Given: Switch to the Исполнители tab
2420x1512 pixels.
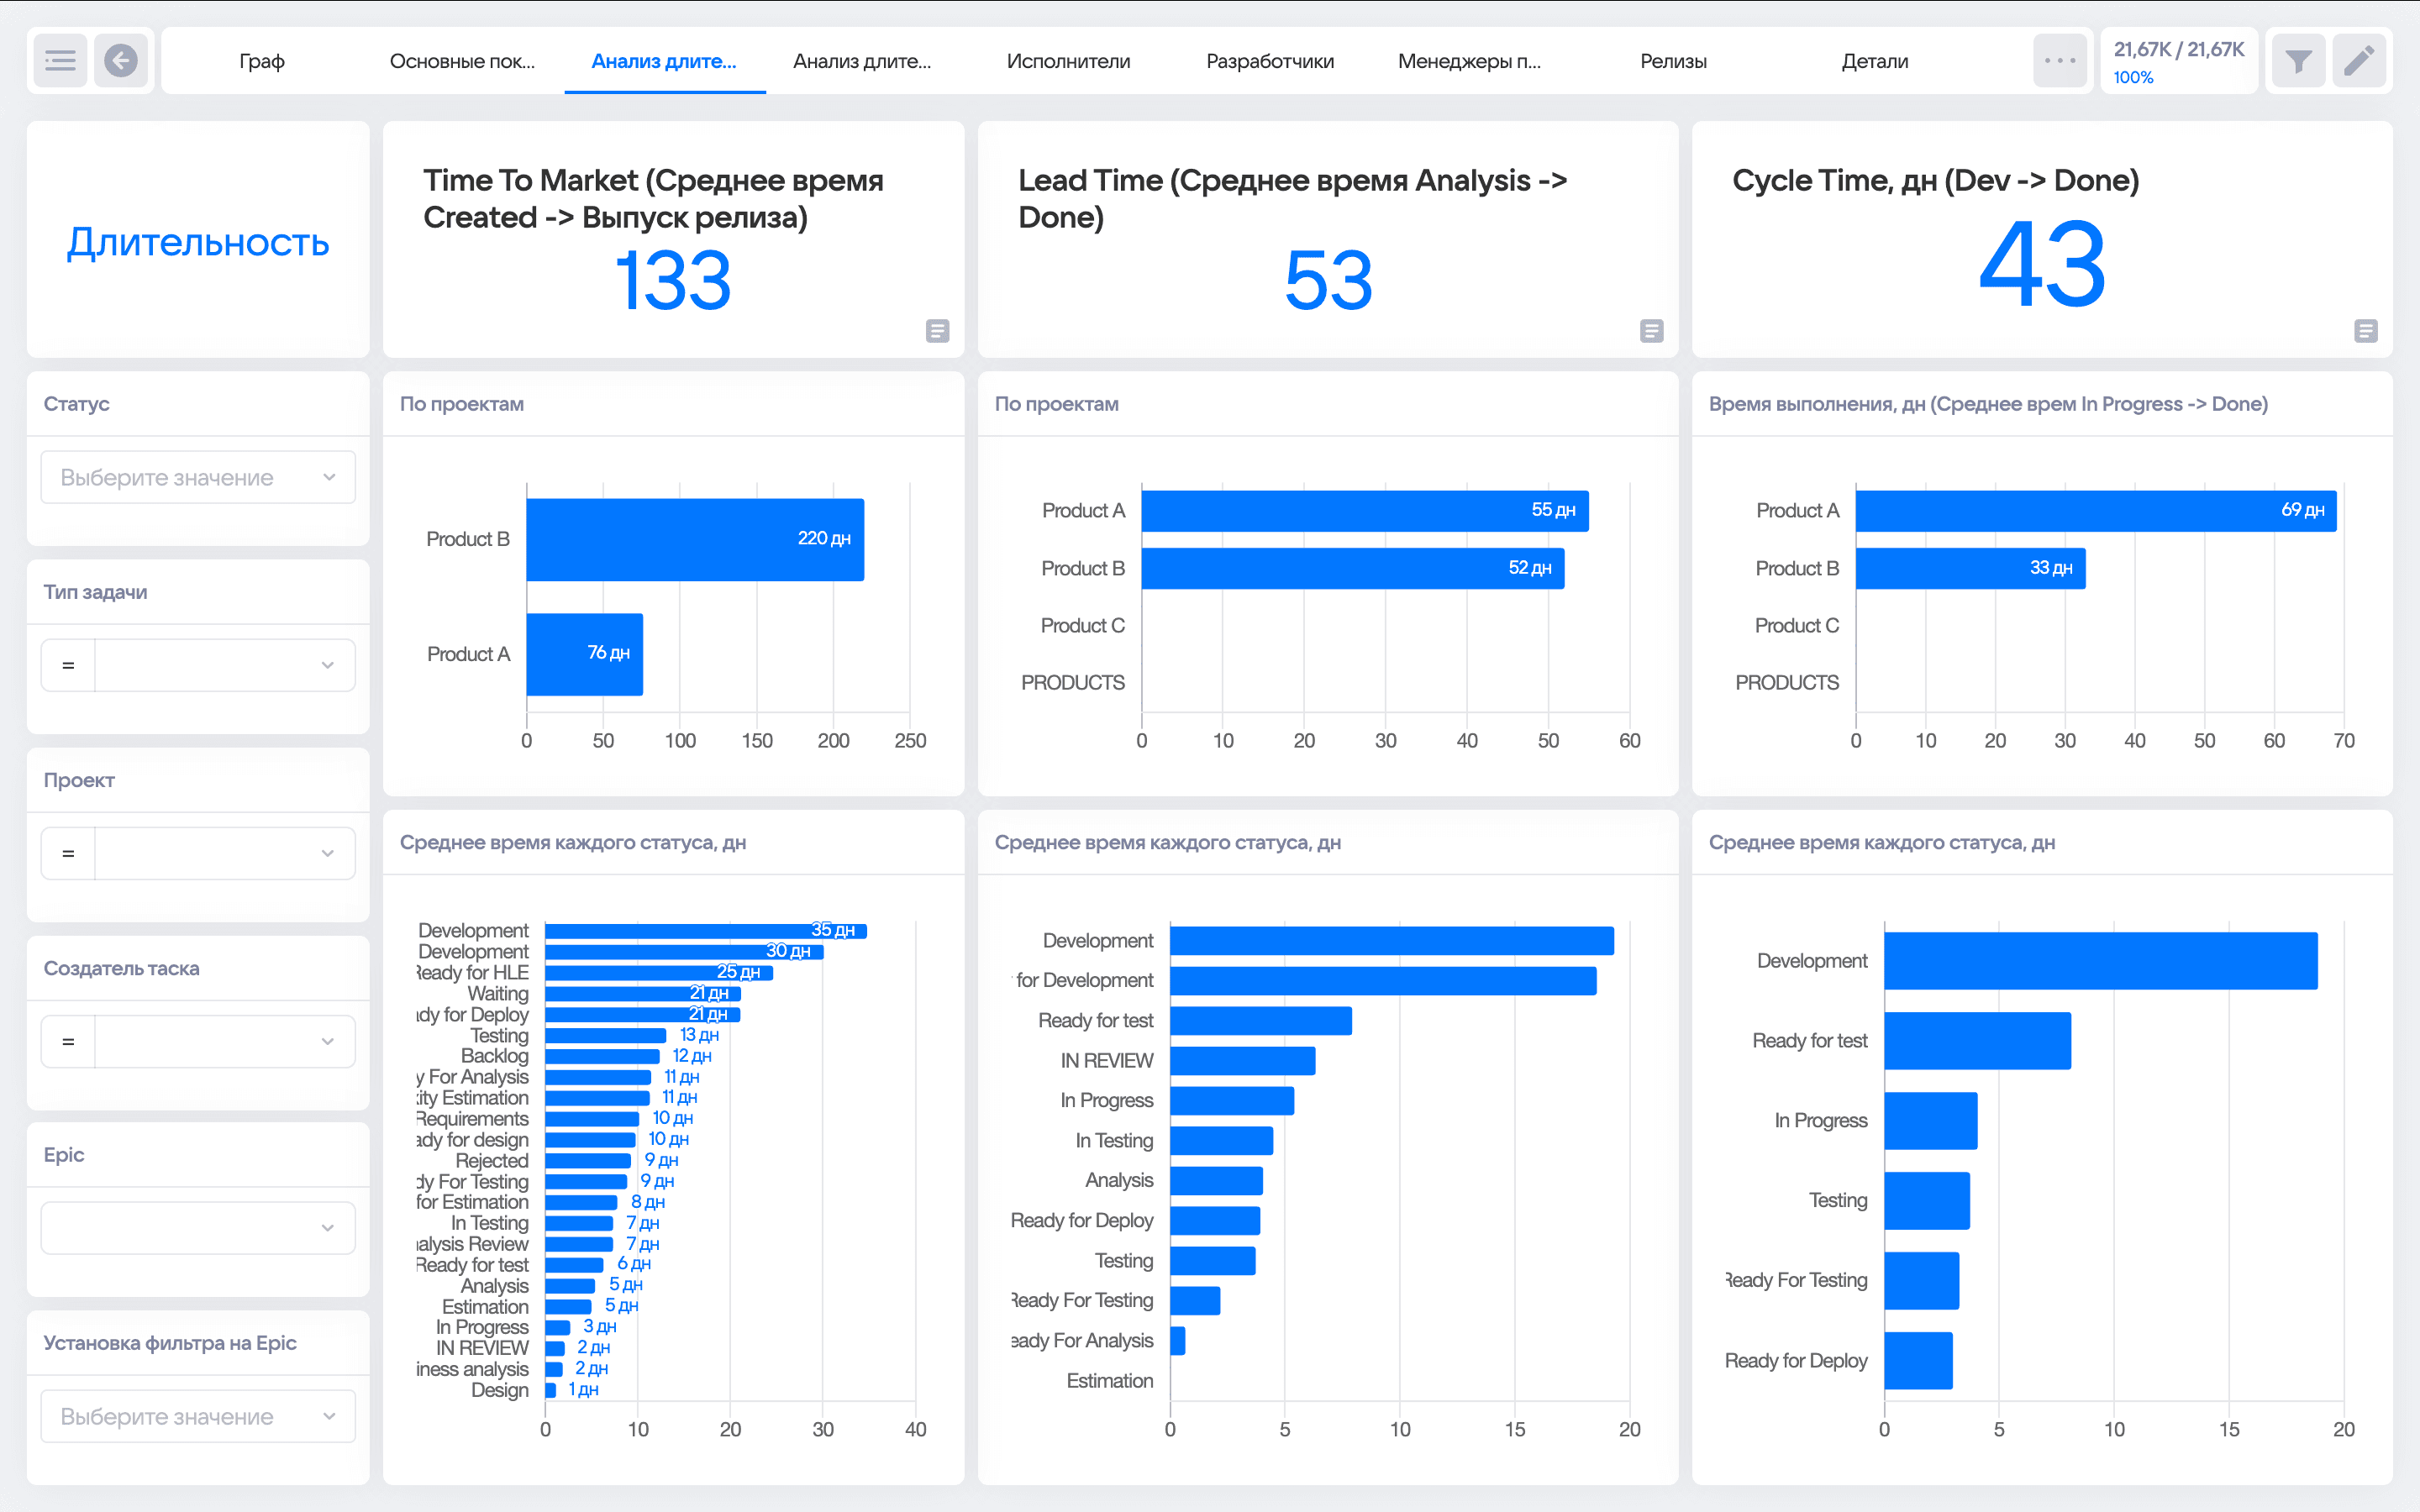Looking at the screenshot, I should [1068, 61].
